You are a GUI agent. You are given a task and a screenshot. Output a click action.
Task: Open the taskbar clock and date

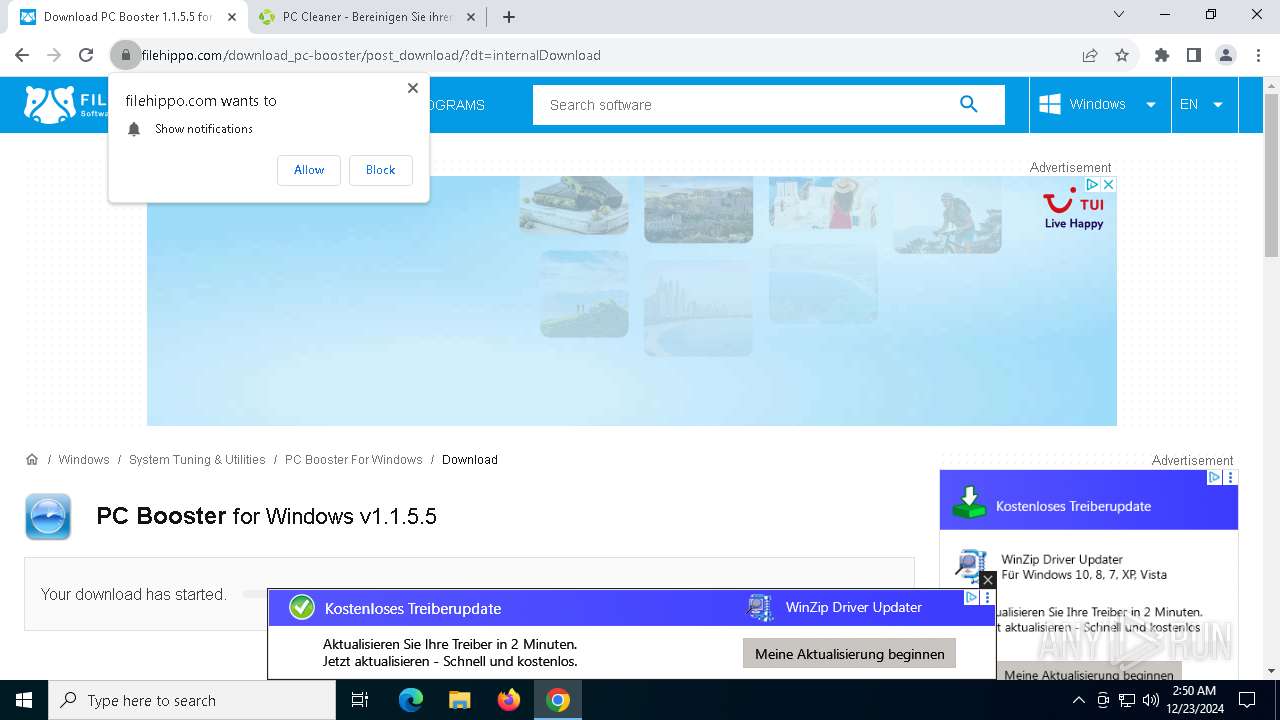click(1194, 700)
